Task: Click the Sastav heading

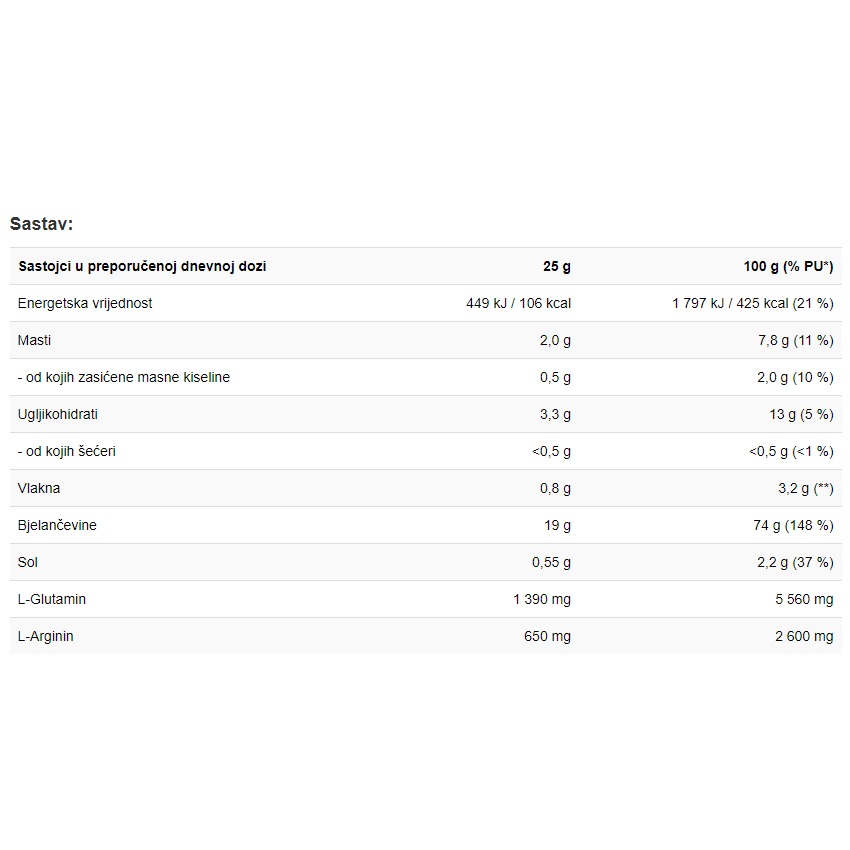Action: (x=42, y=223)
